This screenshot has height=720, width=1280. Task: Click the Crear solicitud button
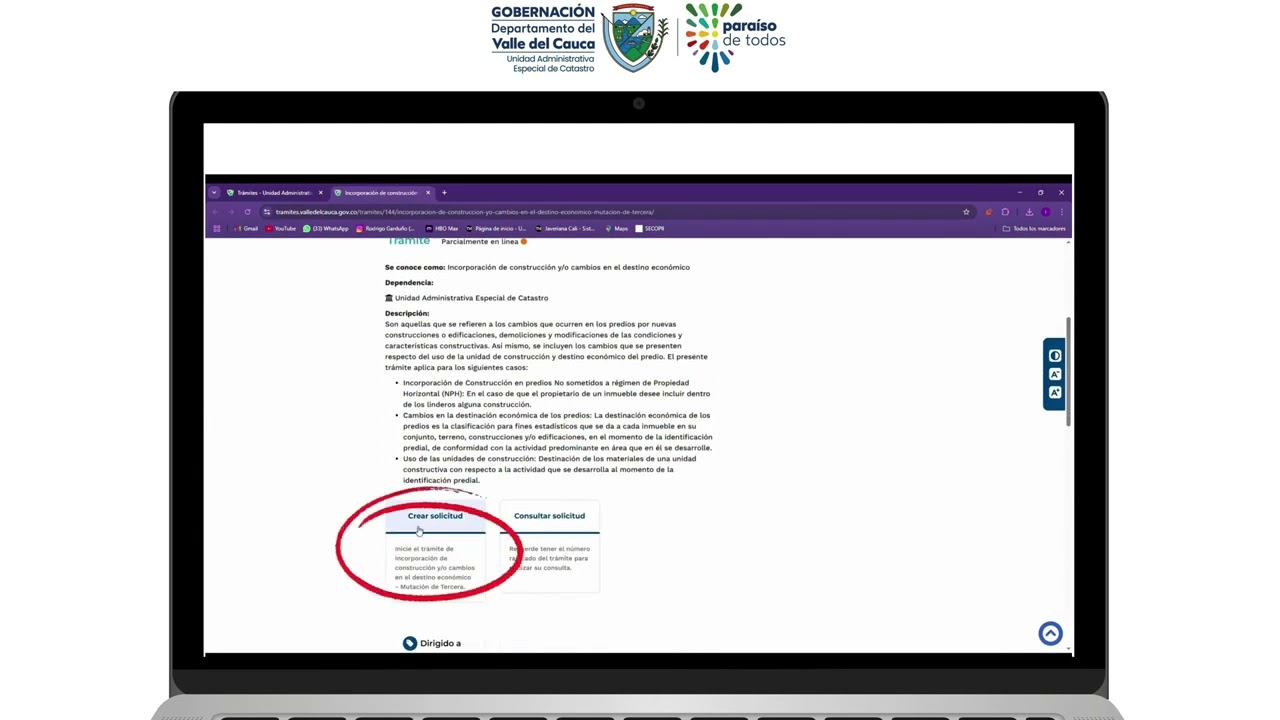(435, 516)
